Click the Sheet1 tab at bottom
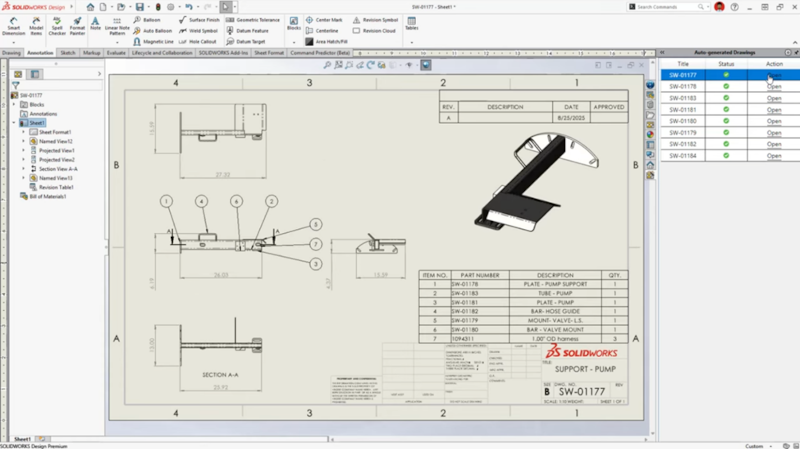Viewport: 800px width, 449px height. tap(21, 438)
